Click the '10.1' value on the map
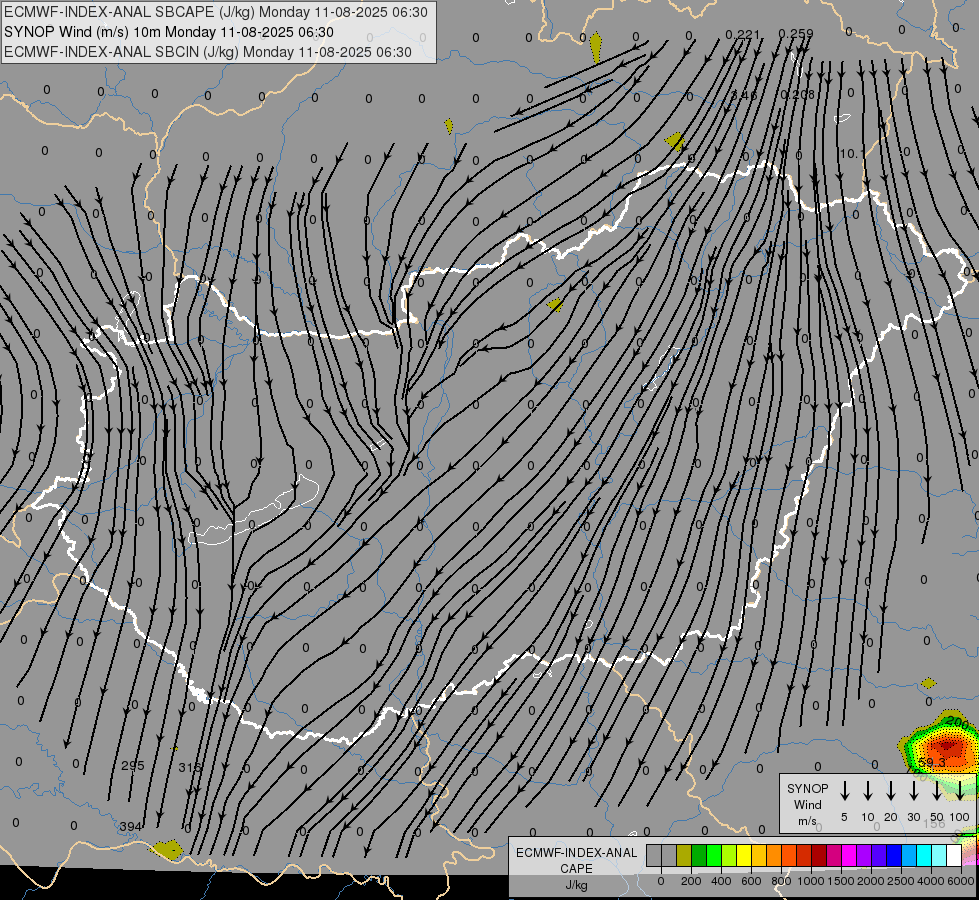979x900 pixels. pyautogui.click(x=850, y=154)
